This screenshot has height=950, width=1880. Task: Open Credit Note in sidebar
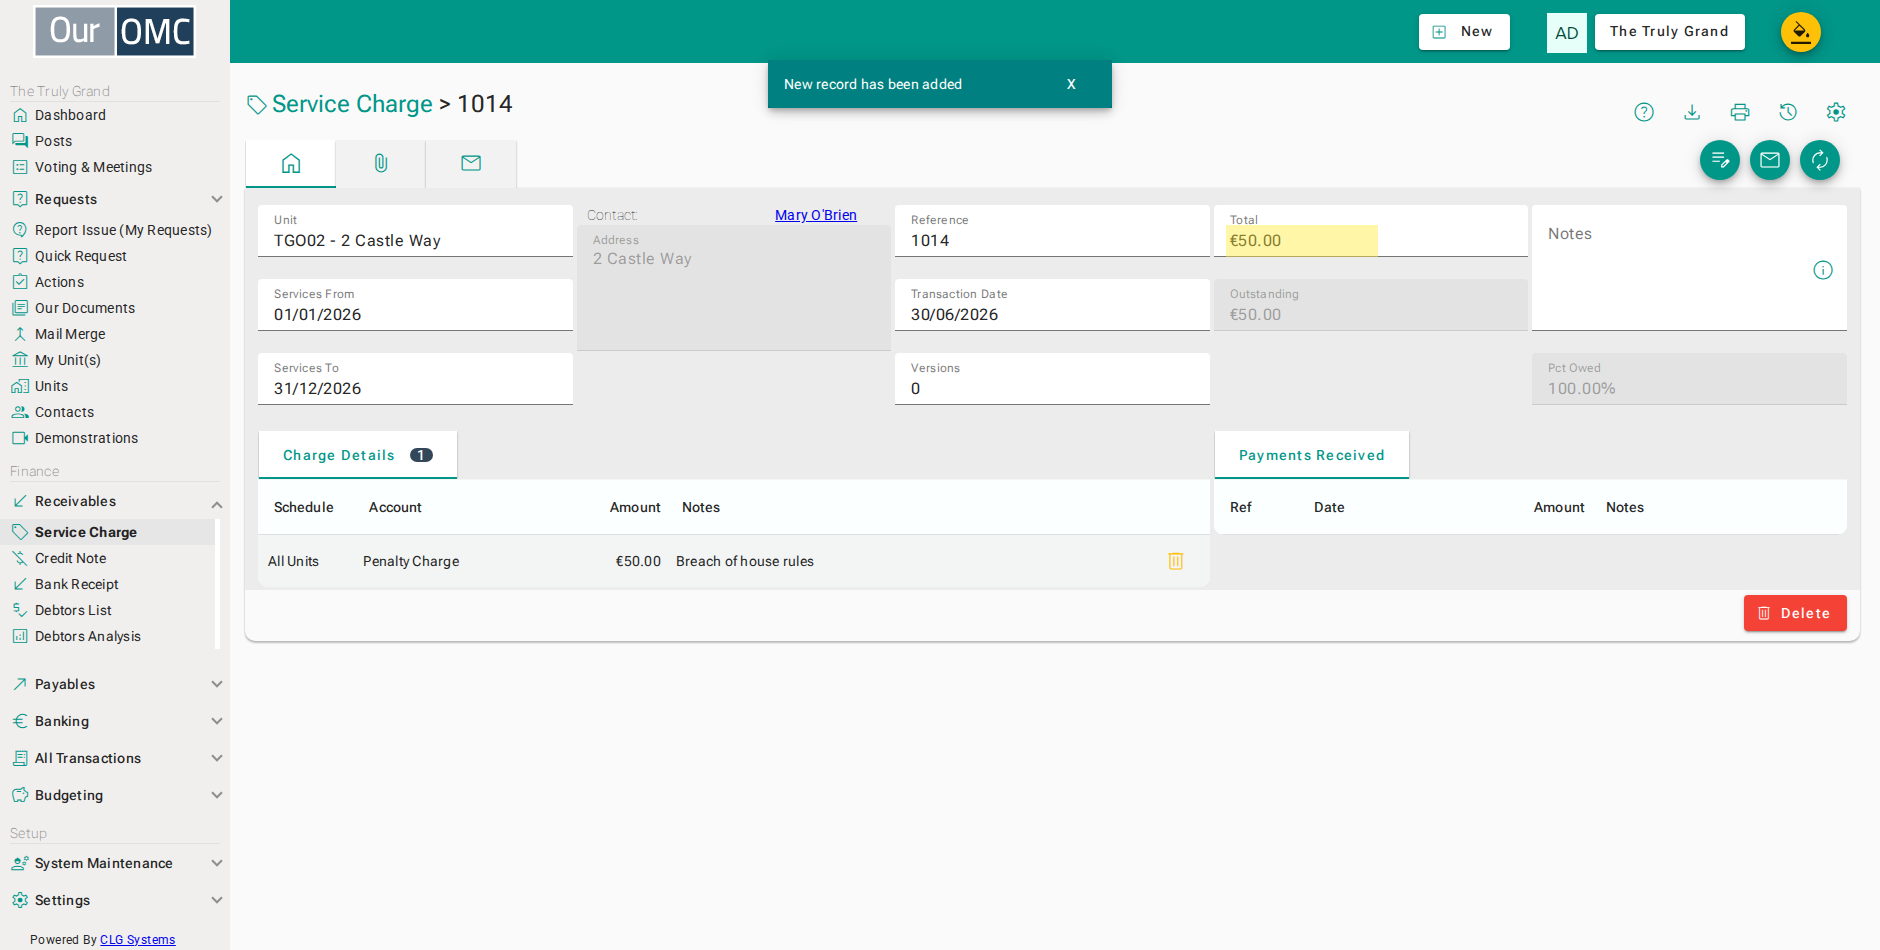click(x=70, y=558)
